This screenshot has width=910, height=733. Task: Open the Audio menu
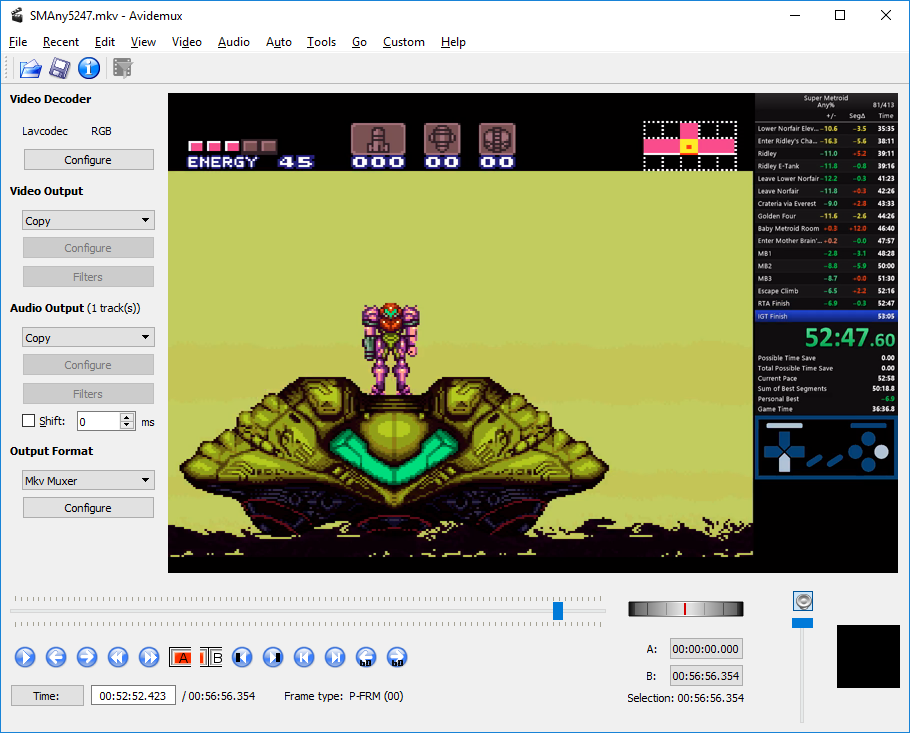(233, 42)
